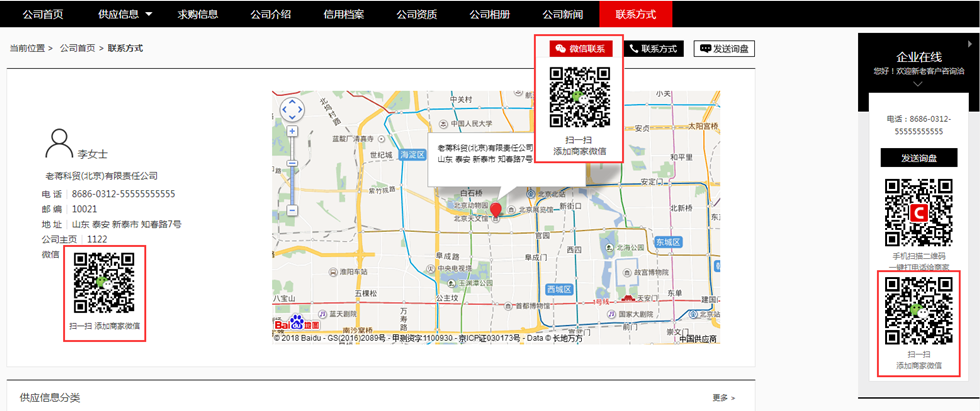The width and height of the screenshot is (980, 411).
Task: Click the red 微信联系 button
Action: click(x=580, y=48)
